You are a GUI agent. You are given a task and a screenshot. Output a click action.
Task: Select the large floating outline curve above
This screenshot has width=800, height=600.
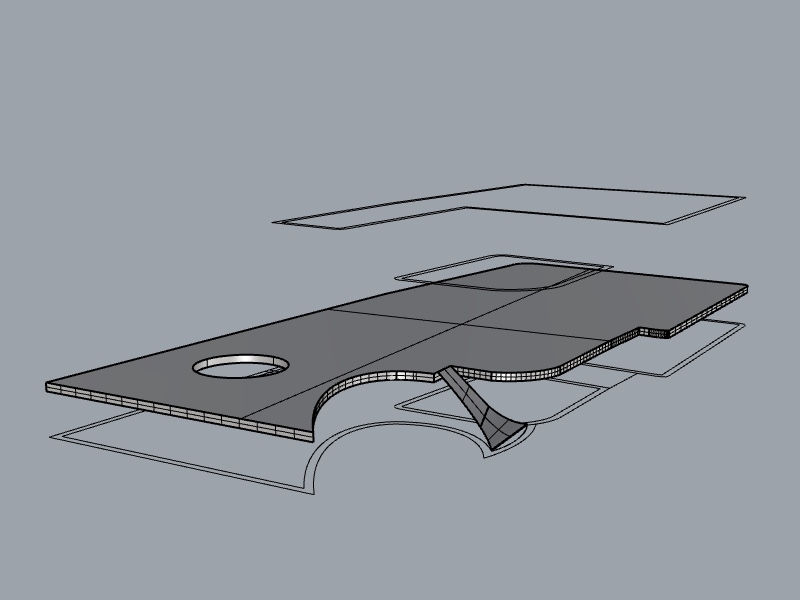[x=509, y=207]
